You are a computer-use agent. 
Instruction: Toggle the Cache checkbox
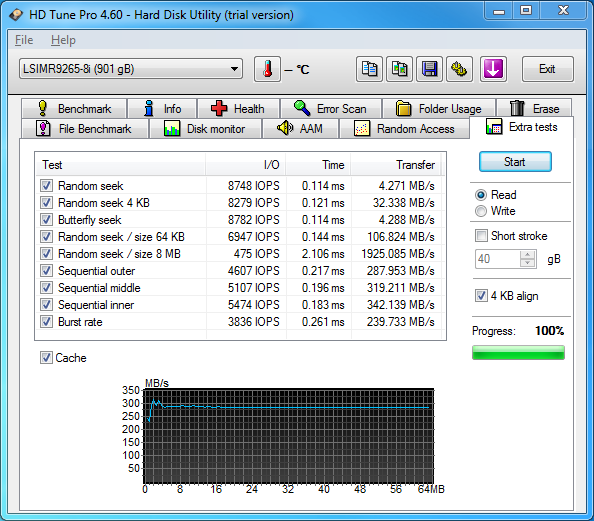click(x=46, y=358)
